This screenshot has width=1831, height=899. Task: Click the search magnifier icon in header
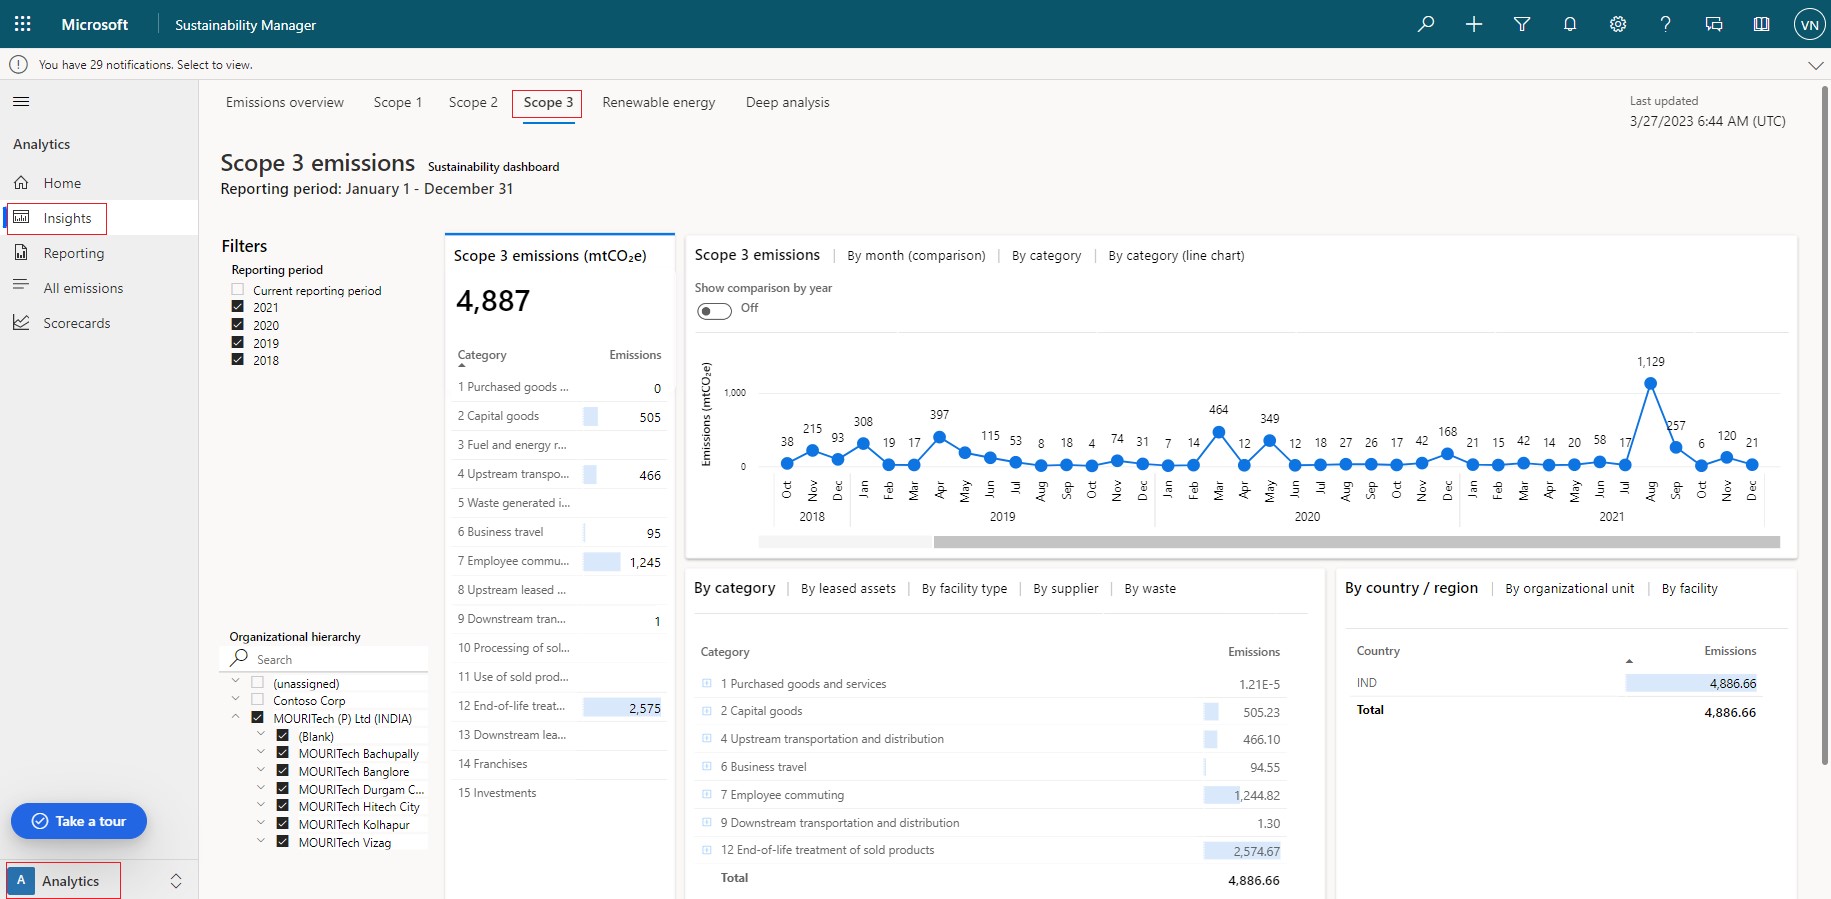1426,24
